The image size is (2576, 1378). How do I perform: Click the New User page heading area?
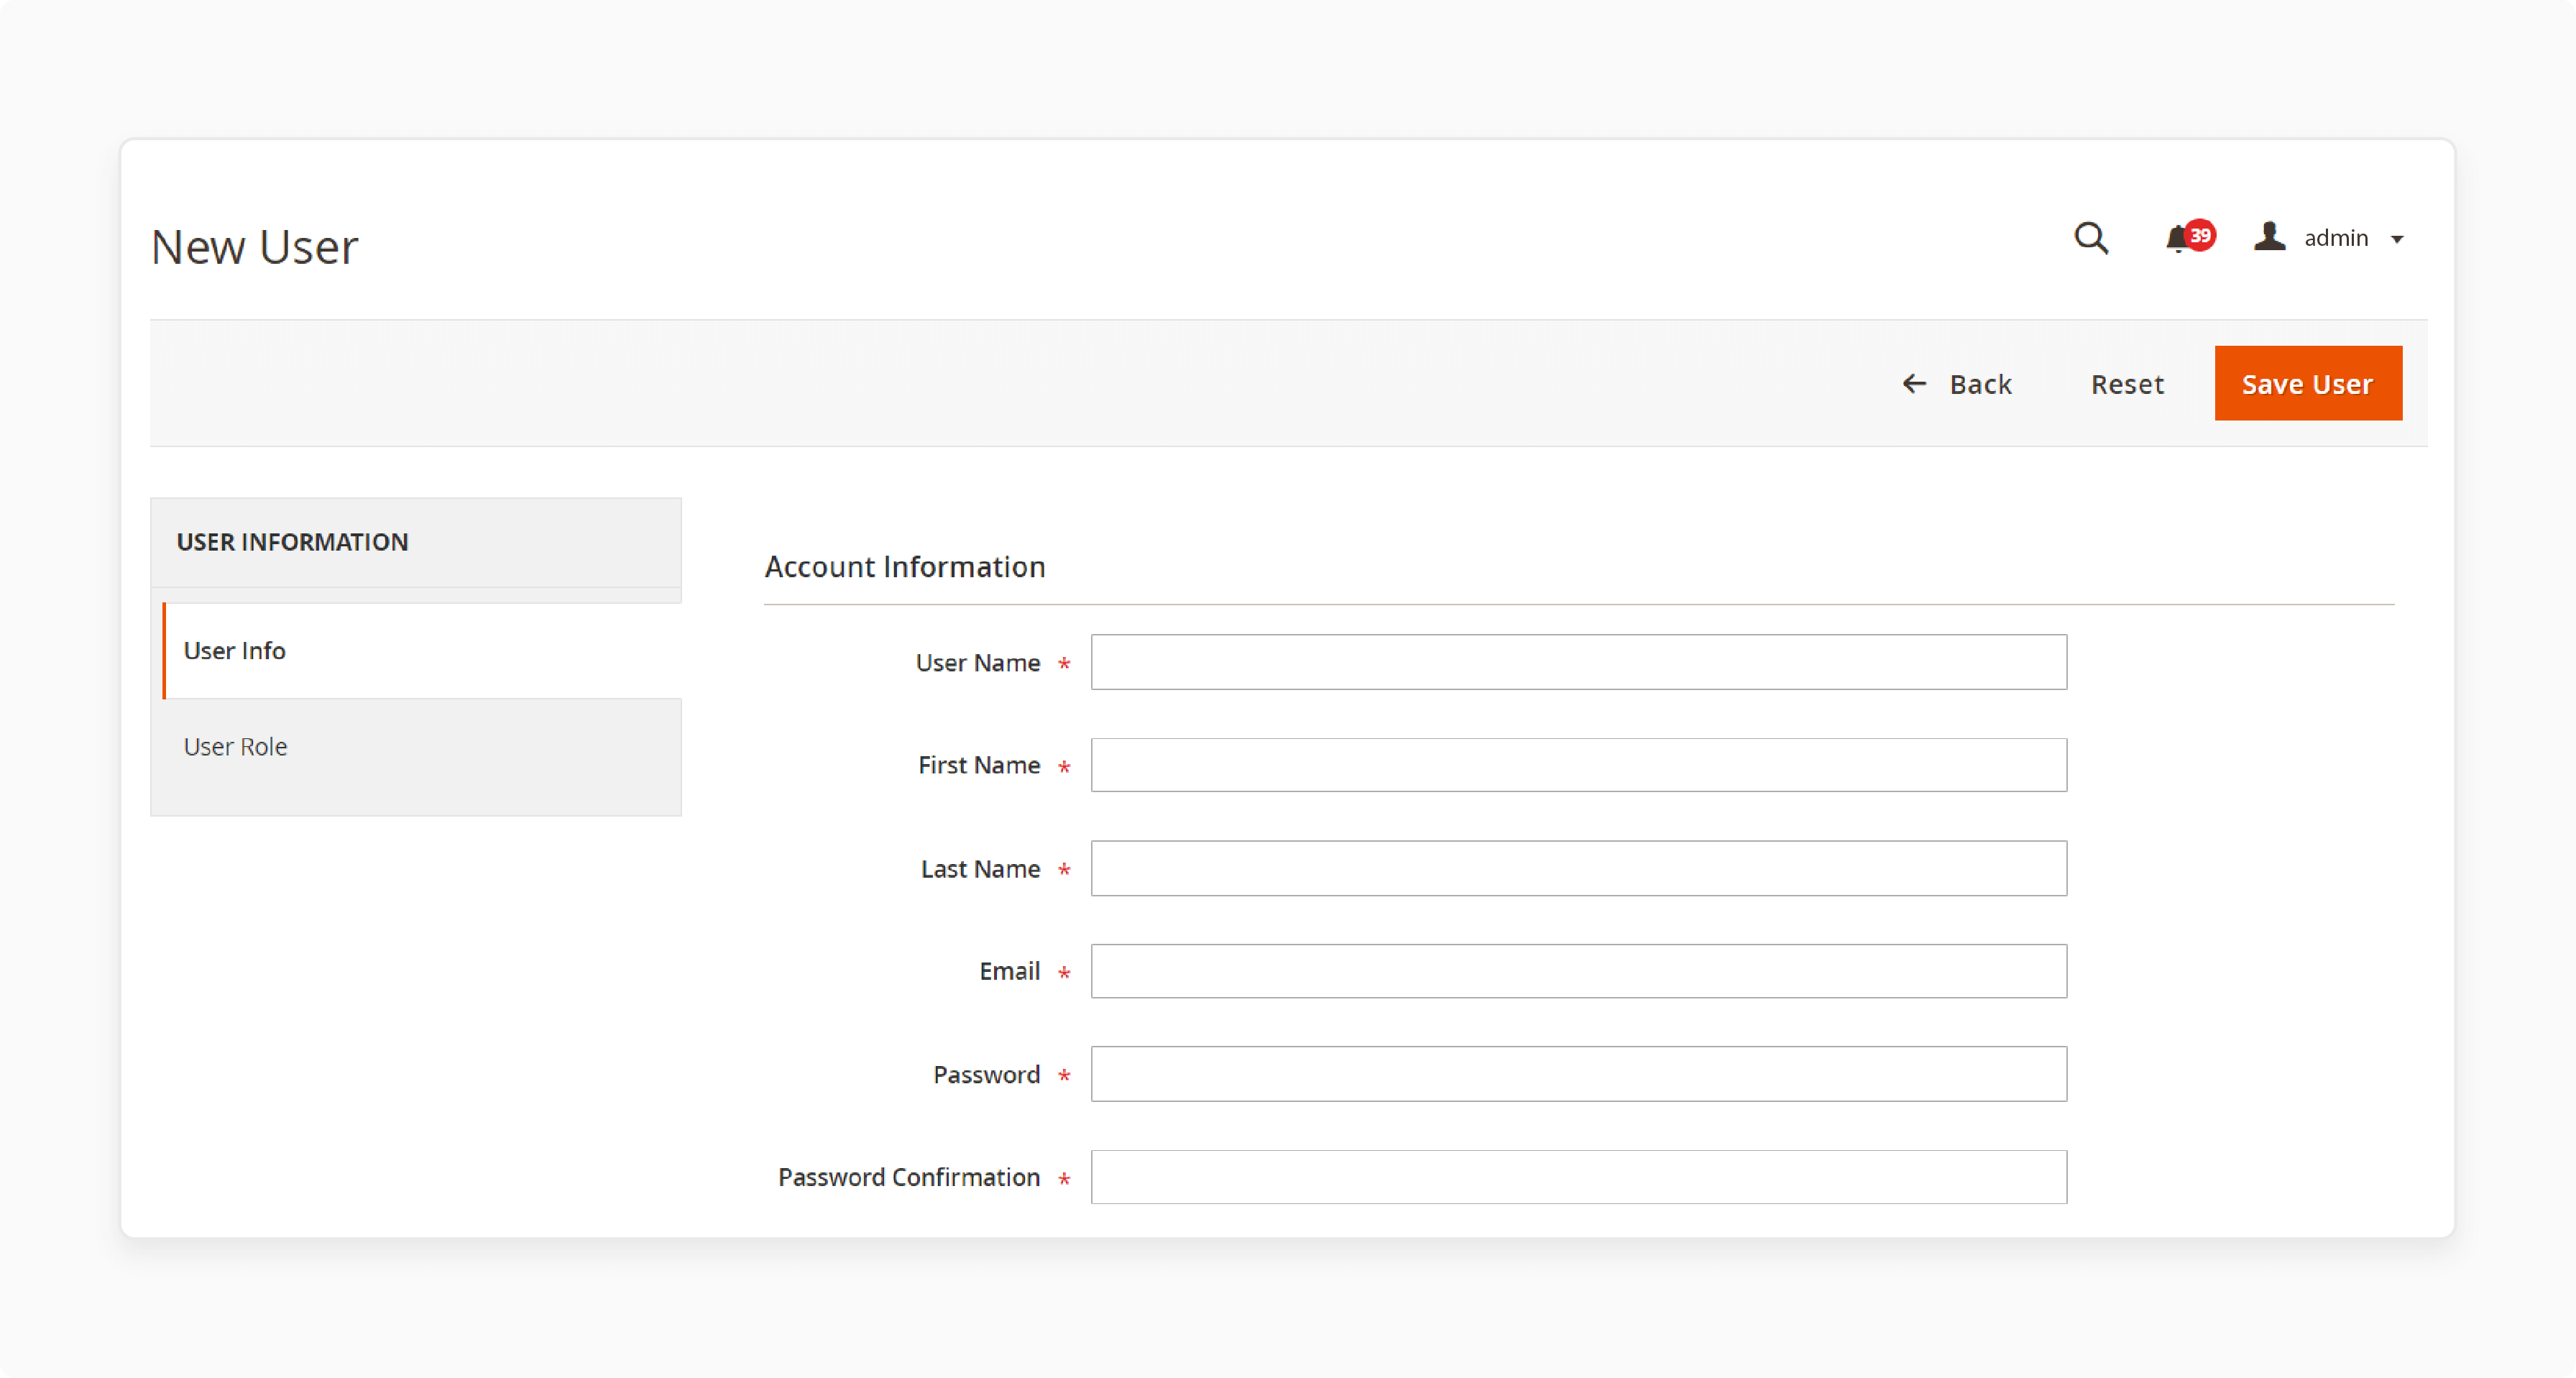click(256, 245)
